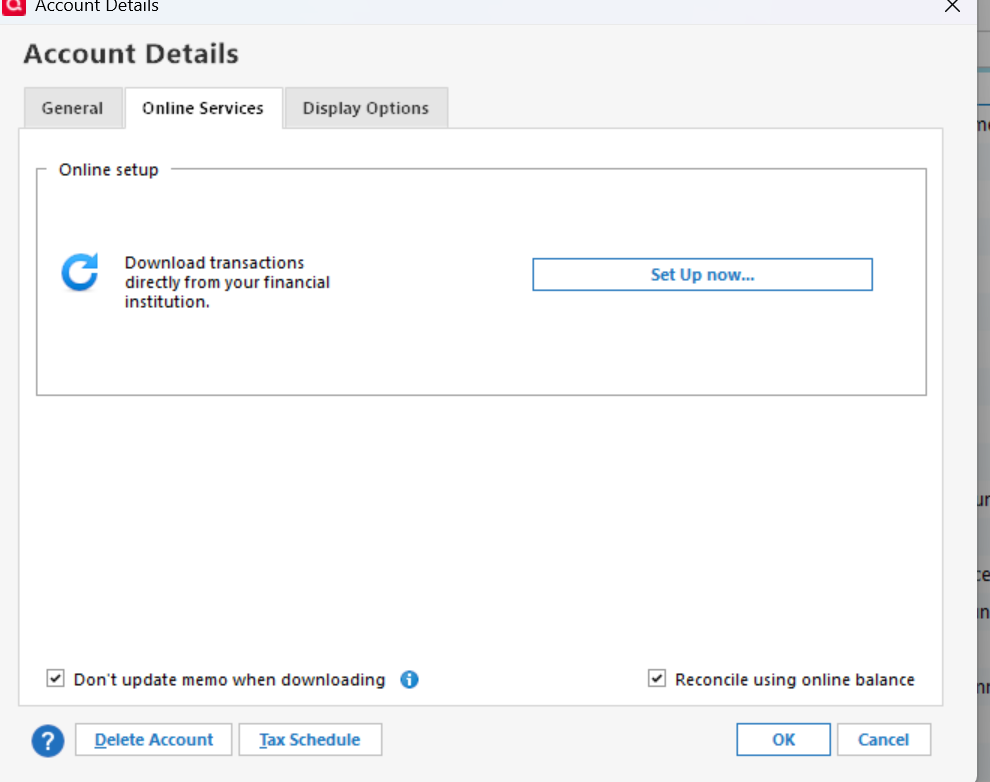Open the blue question mark help icon
990x782 pixels.
point(48,740)
